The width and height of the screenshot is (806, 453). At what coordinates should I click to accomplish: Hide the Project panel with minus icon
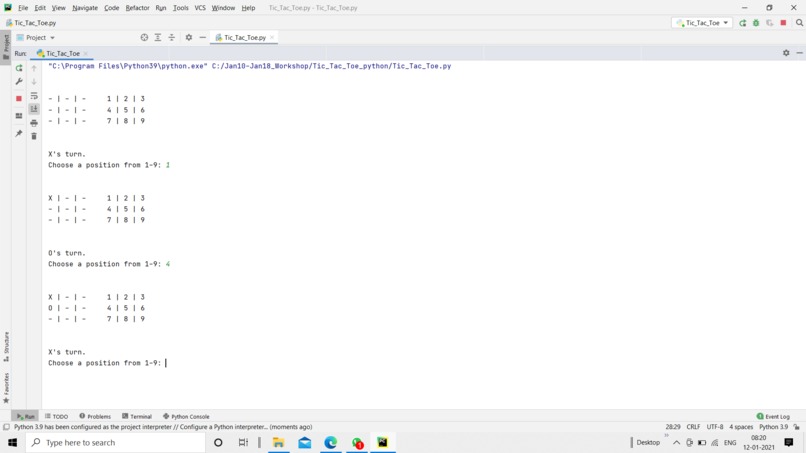[203, 38]
